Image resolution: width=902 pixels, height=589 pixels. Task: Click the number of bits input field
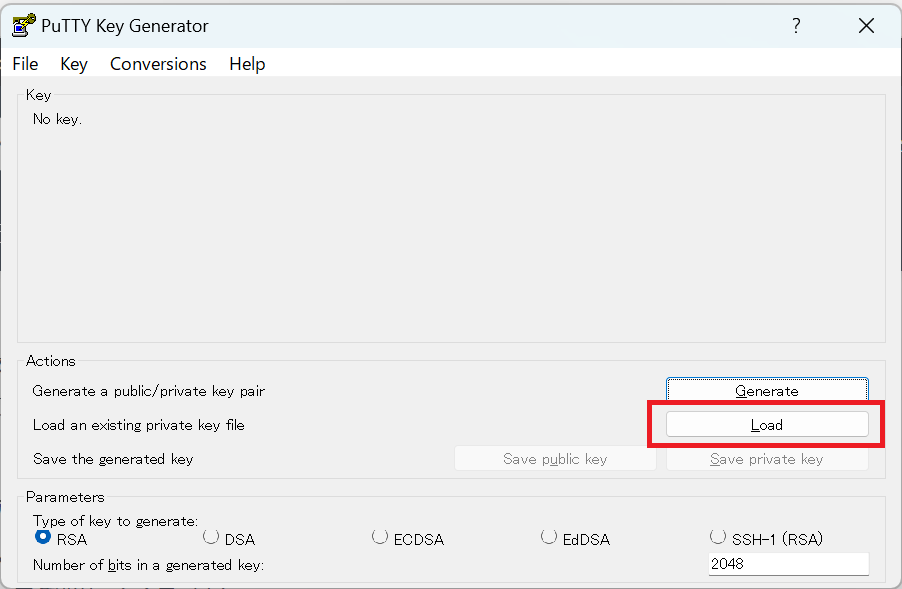pos(789,564)
